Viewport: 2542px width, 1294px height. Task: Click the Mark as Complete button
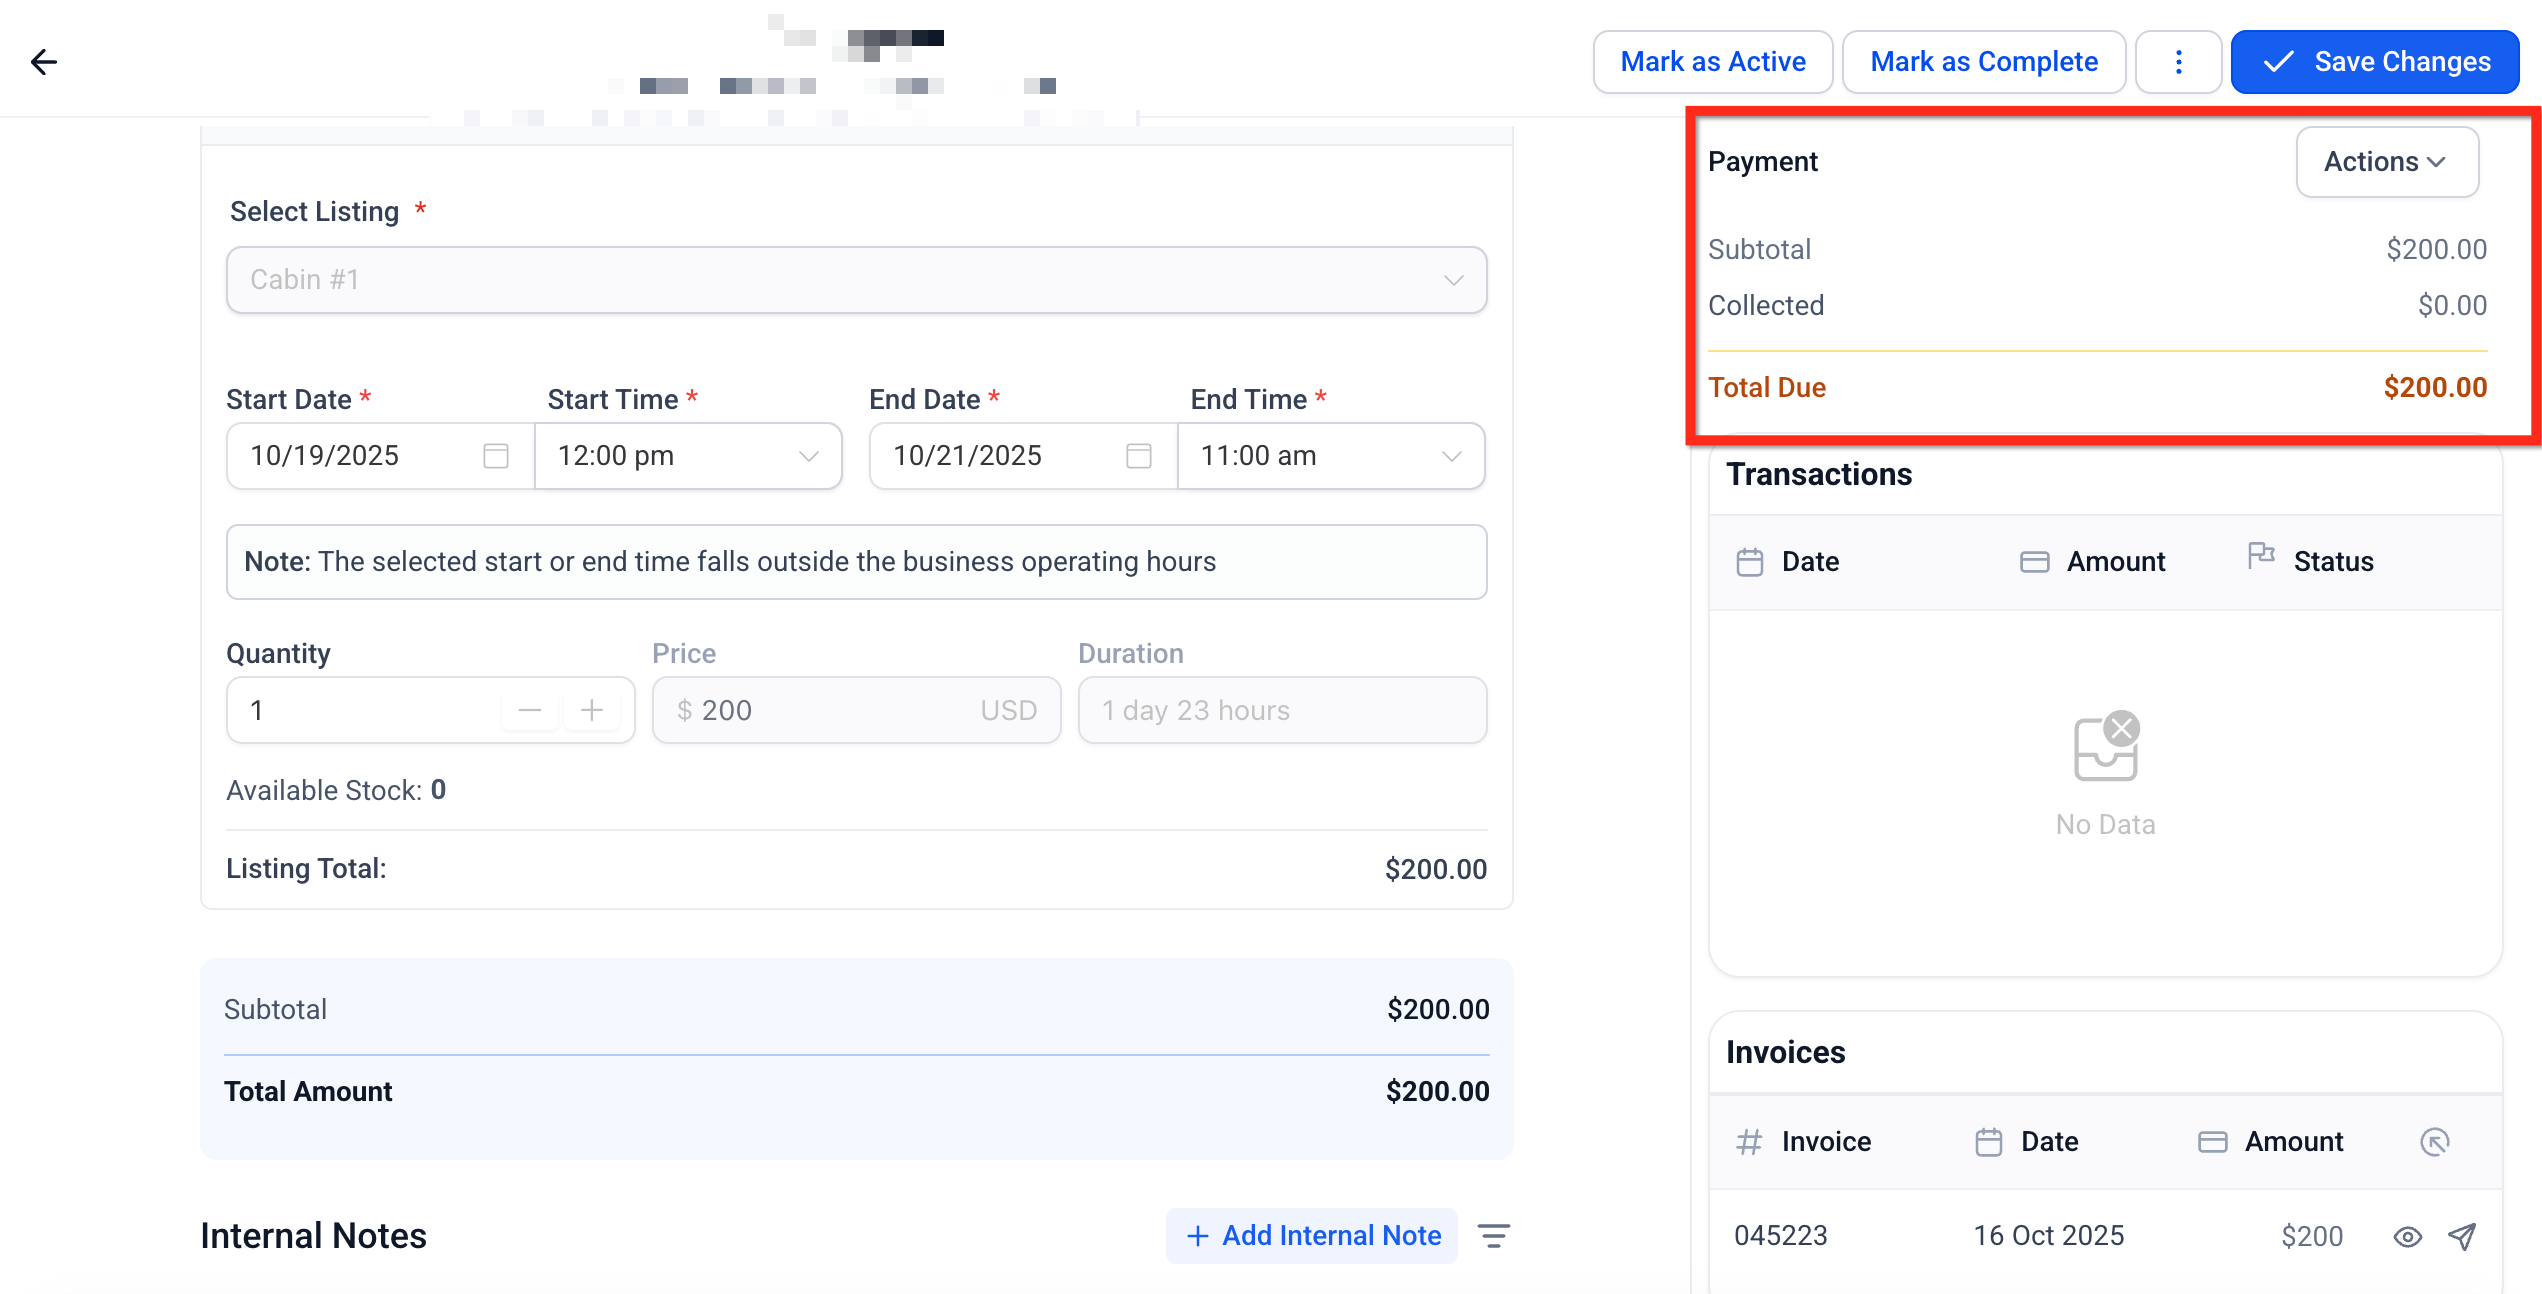(1983, 62)
